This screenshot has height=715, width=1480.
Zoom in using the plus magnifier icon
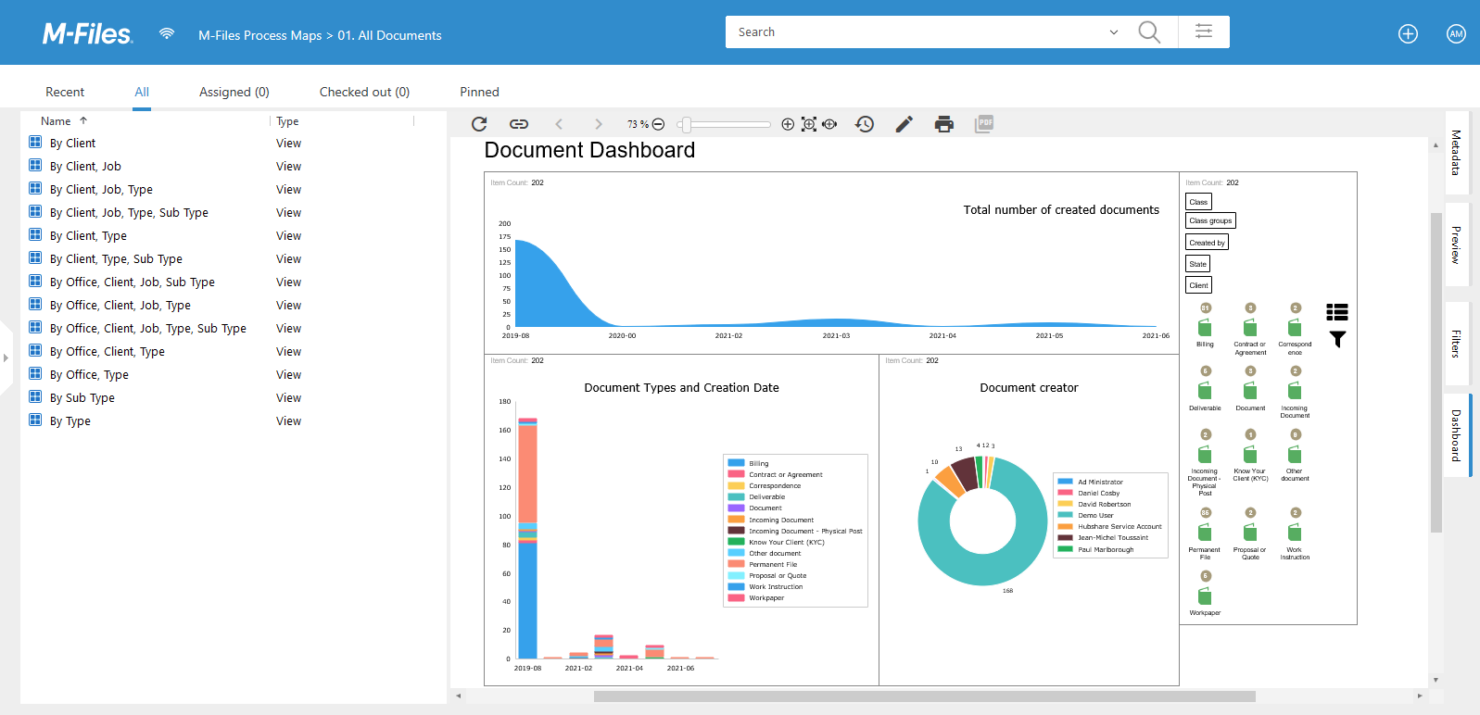click(x=788, y=123)
